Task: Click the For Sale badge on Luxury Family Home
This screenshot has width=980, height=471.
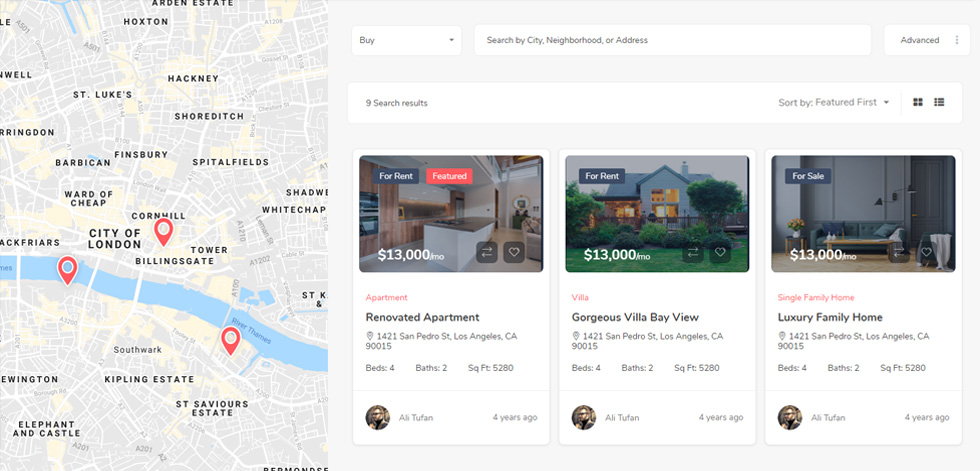Action: [x=808, y=176]
